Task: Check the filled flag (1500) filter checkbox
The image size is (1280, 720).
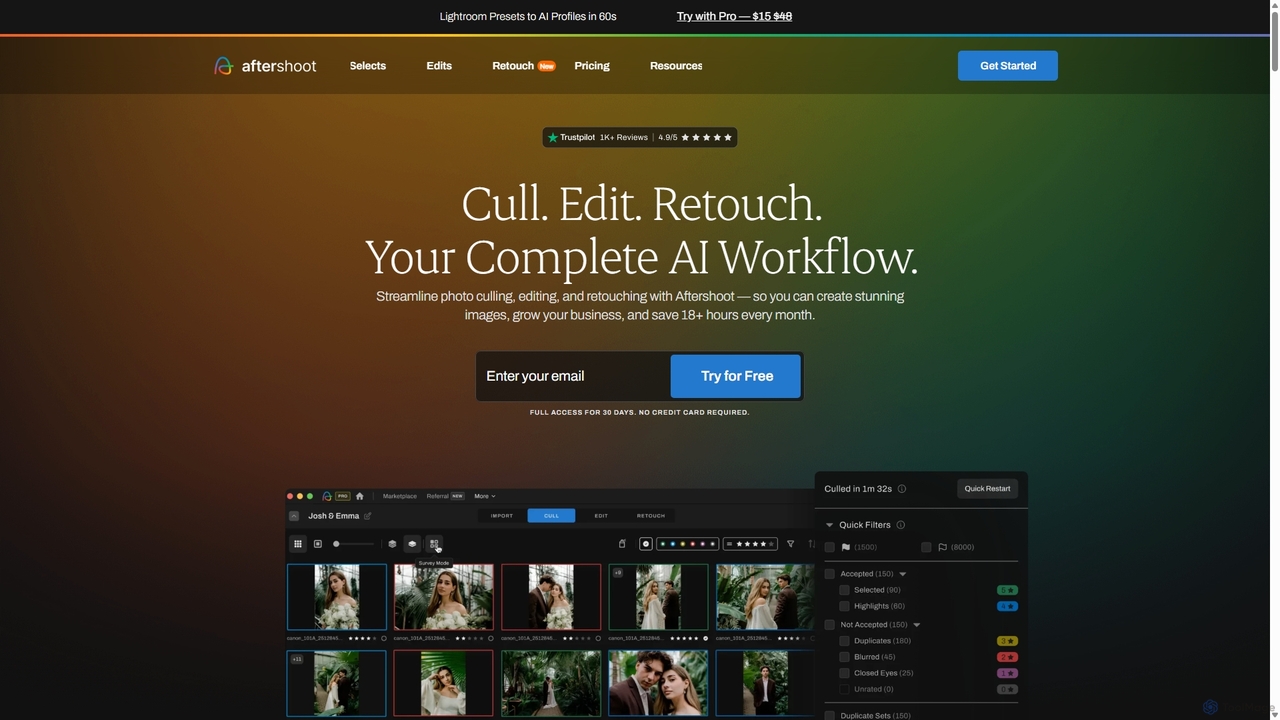Action: pyautogui.click(x=830, y=547)
